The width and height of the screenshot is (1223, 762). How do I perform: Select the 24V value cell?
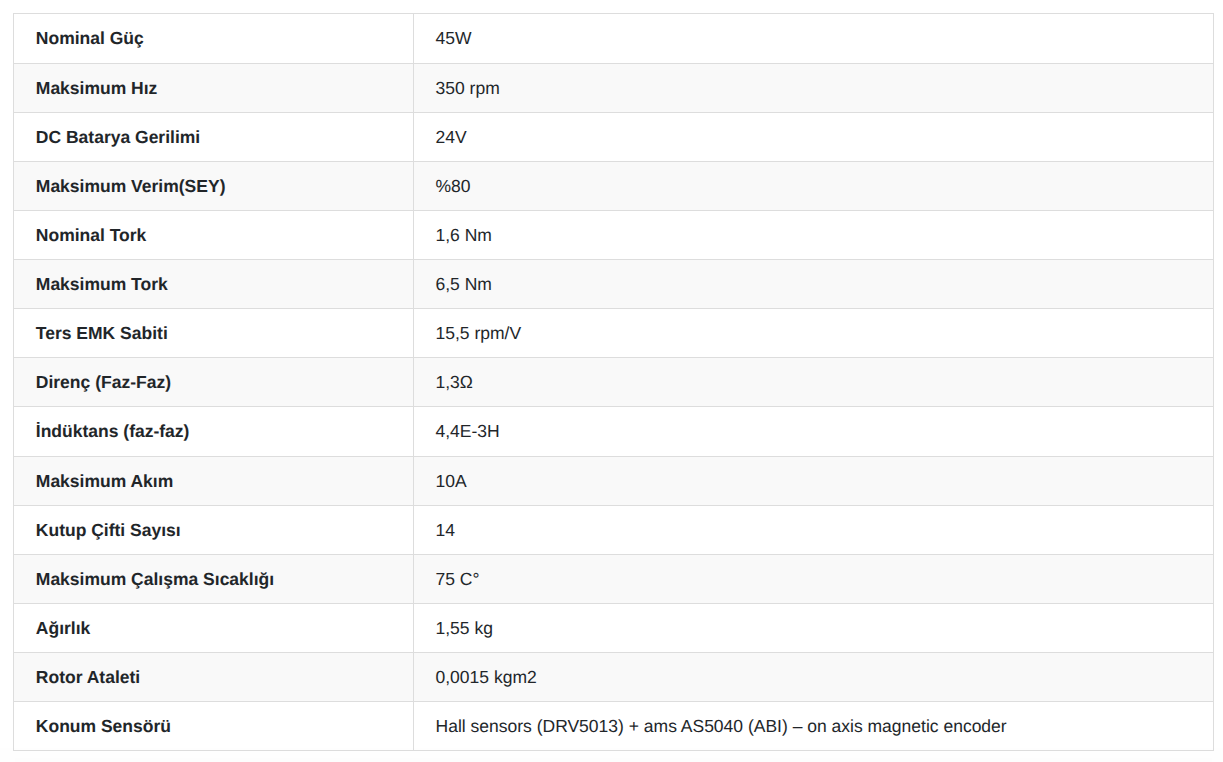[x=813, y=137]
